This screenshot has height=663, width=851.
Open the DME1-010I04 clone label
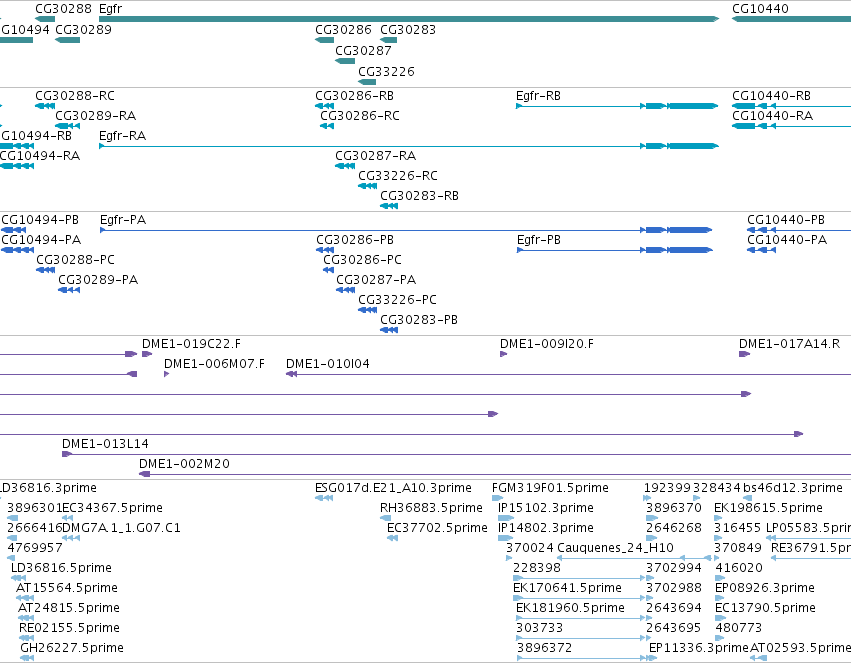point(328,365)
